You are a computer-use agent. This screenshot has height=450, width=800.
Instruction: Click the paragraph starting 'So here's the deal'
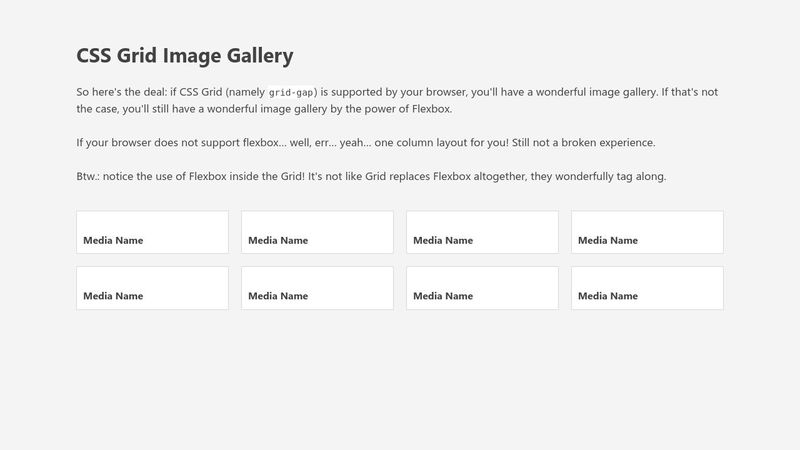pyautogui.click(x=397, y=100)
